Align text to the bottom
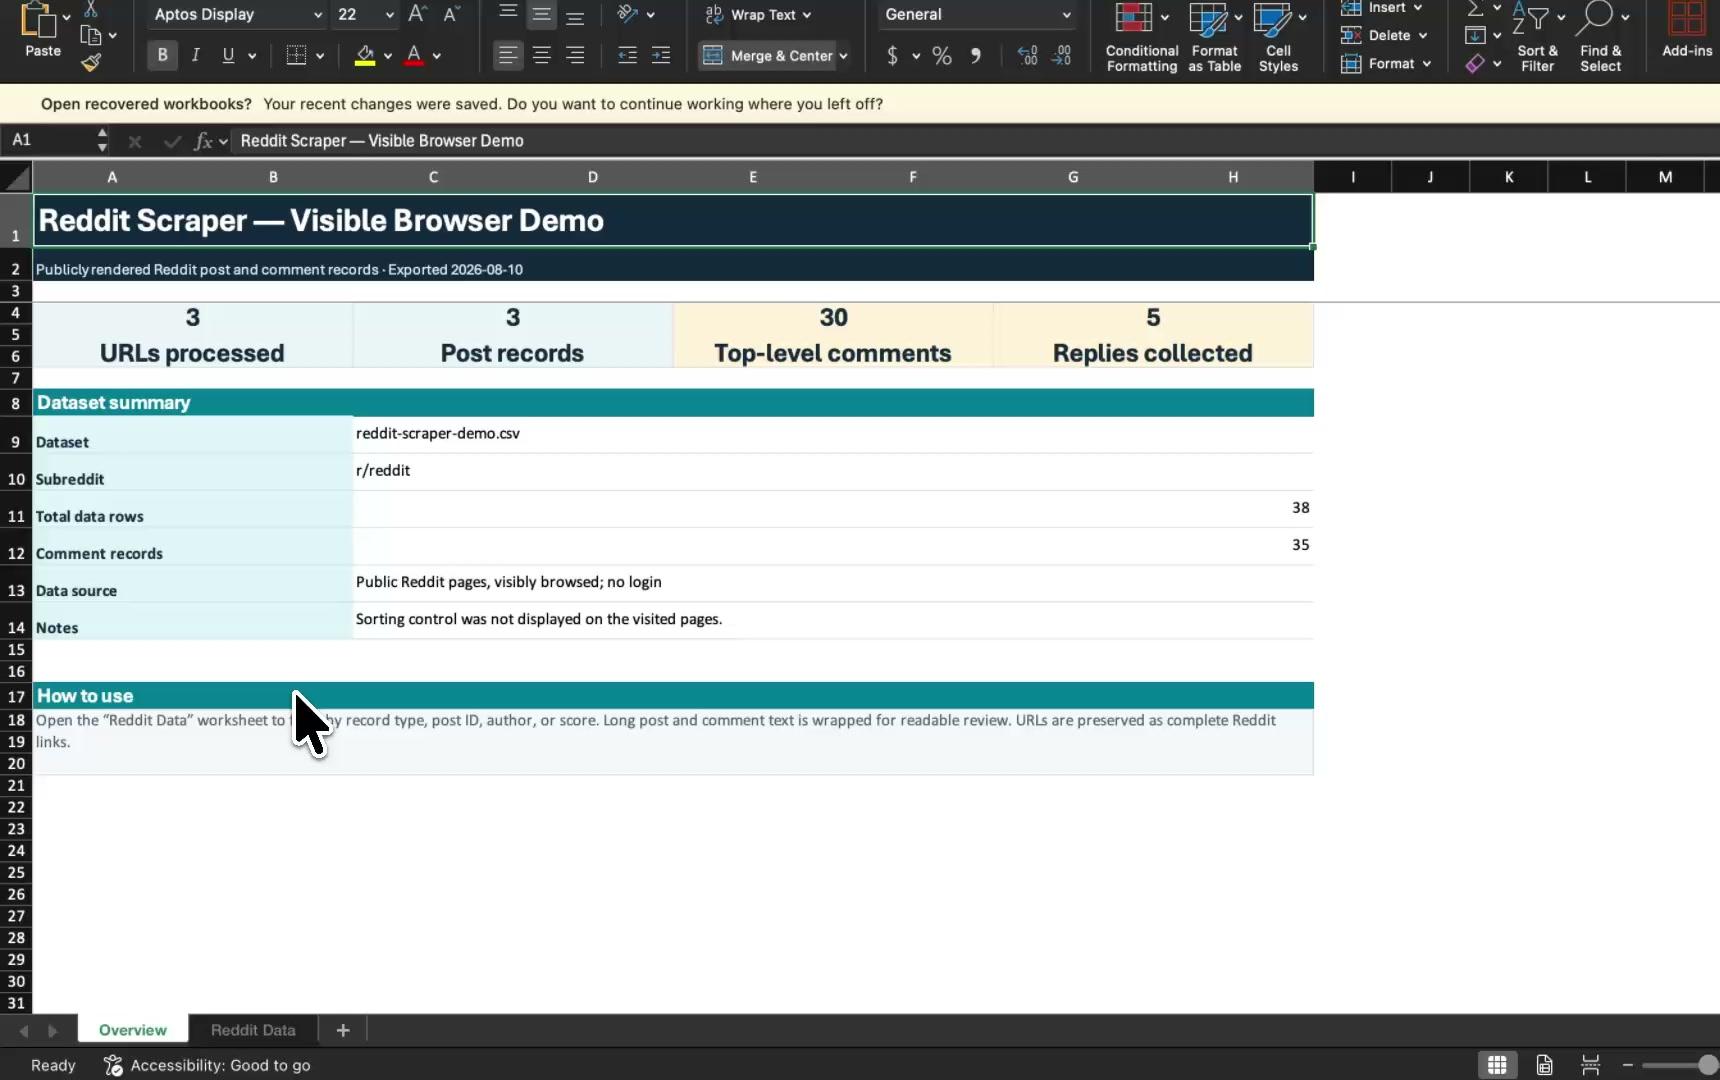The image size is (1720, 1080). [x=575, y=14]
